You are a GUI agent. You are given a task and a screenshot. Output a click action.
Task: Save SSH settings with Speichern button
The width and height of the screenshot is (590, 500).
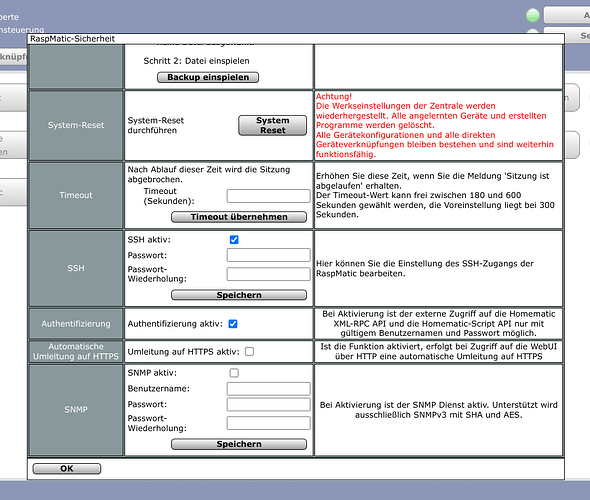click(x=239, y=295)
